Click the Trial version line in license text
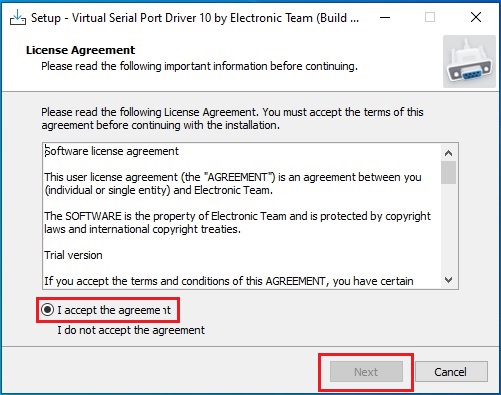 tap(73, 255)
